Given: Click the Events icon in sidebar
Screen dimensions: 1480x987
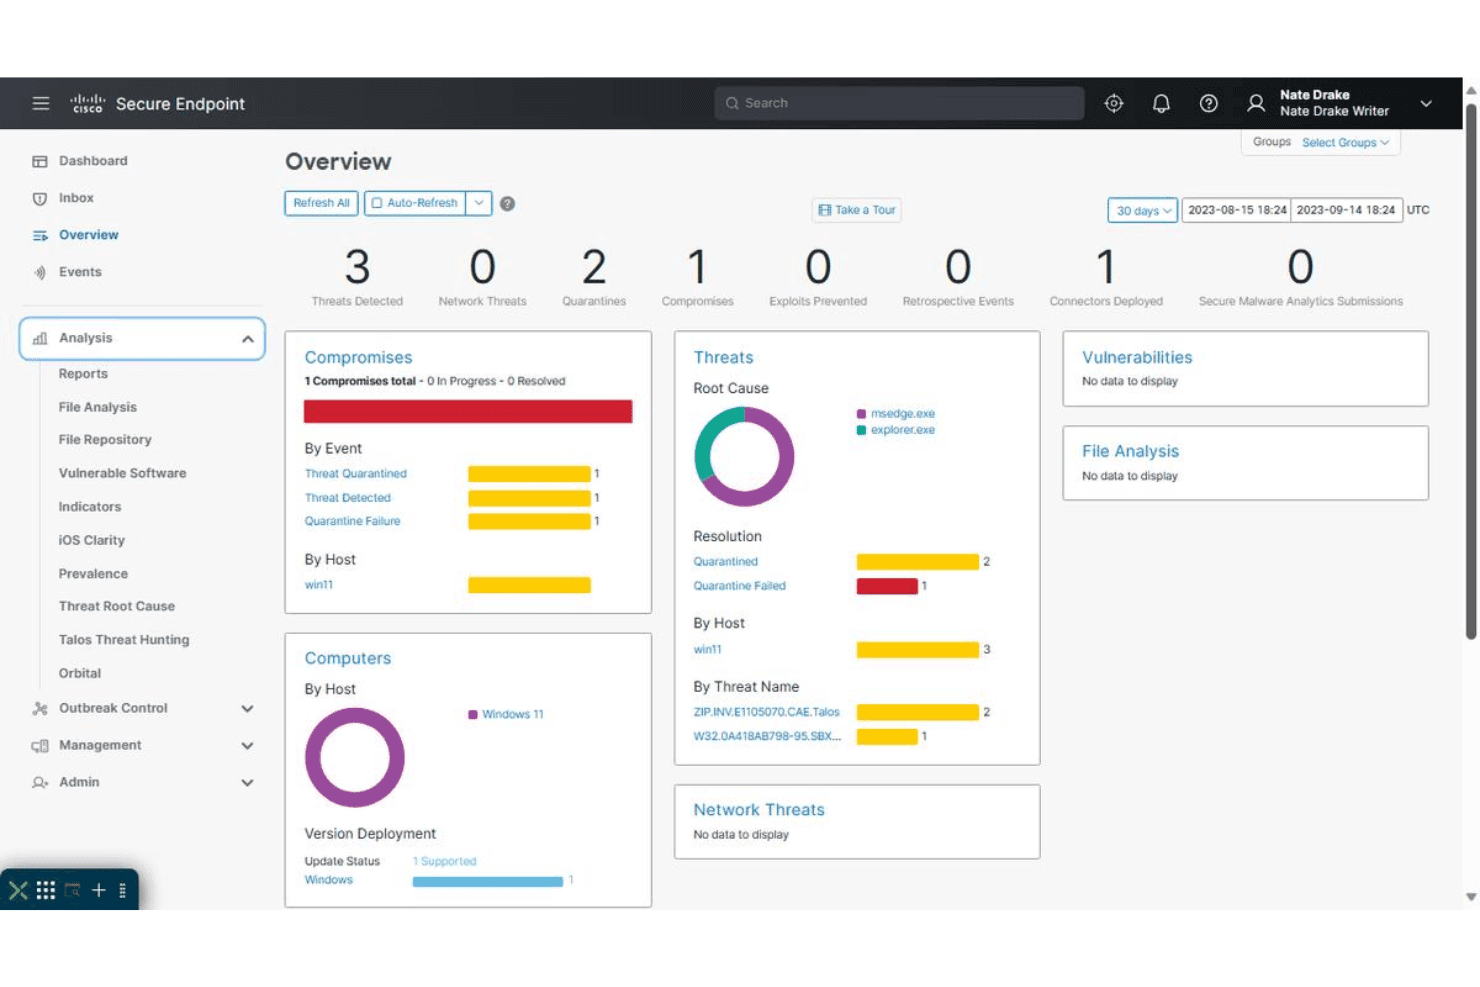Looking at the screenshot, I should pos(40,272).
